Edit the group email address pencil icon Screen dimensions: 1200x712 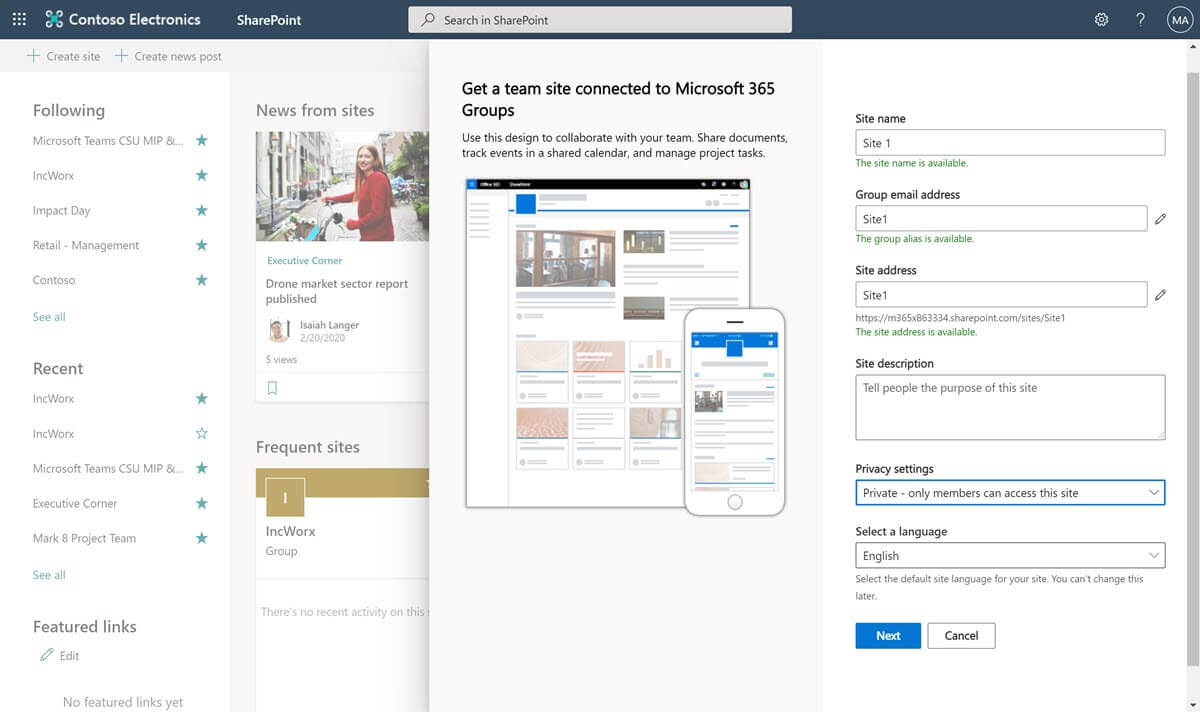click(x=1160, y=219)
